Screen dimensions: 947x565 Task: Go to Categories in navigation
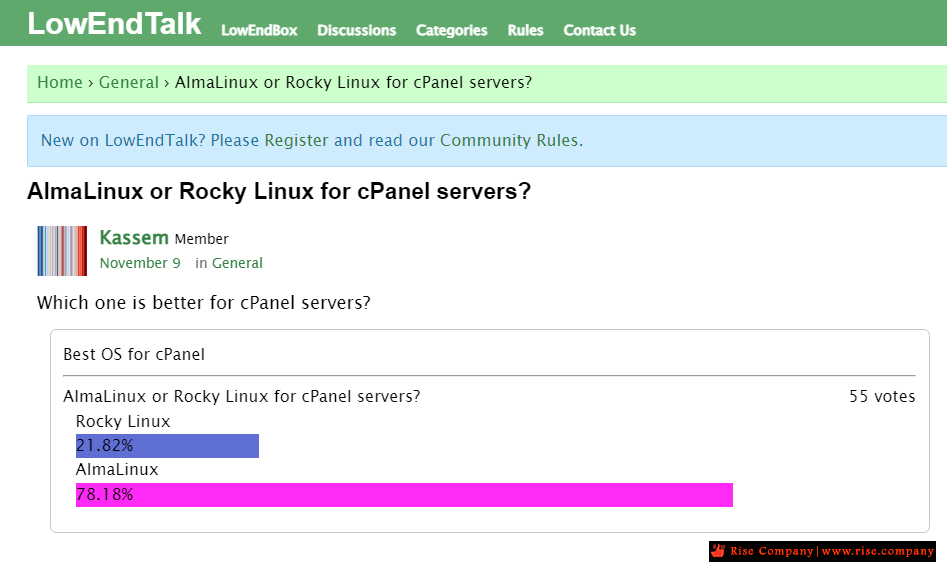click(451, 30)
